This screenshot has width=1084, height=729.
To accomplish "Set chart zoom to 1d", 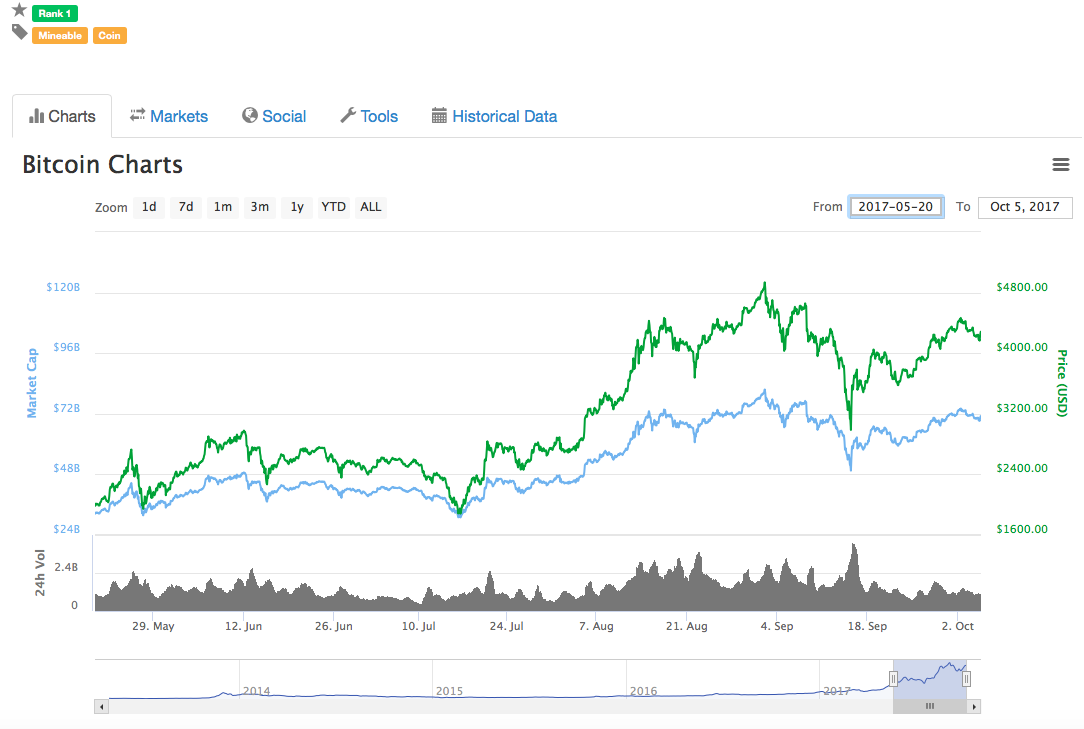I will point(149,207).
